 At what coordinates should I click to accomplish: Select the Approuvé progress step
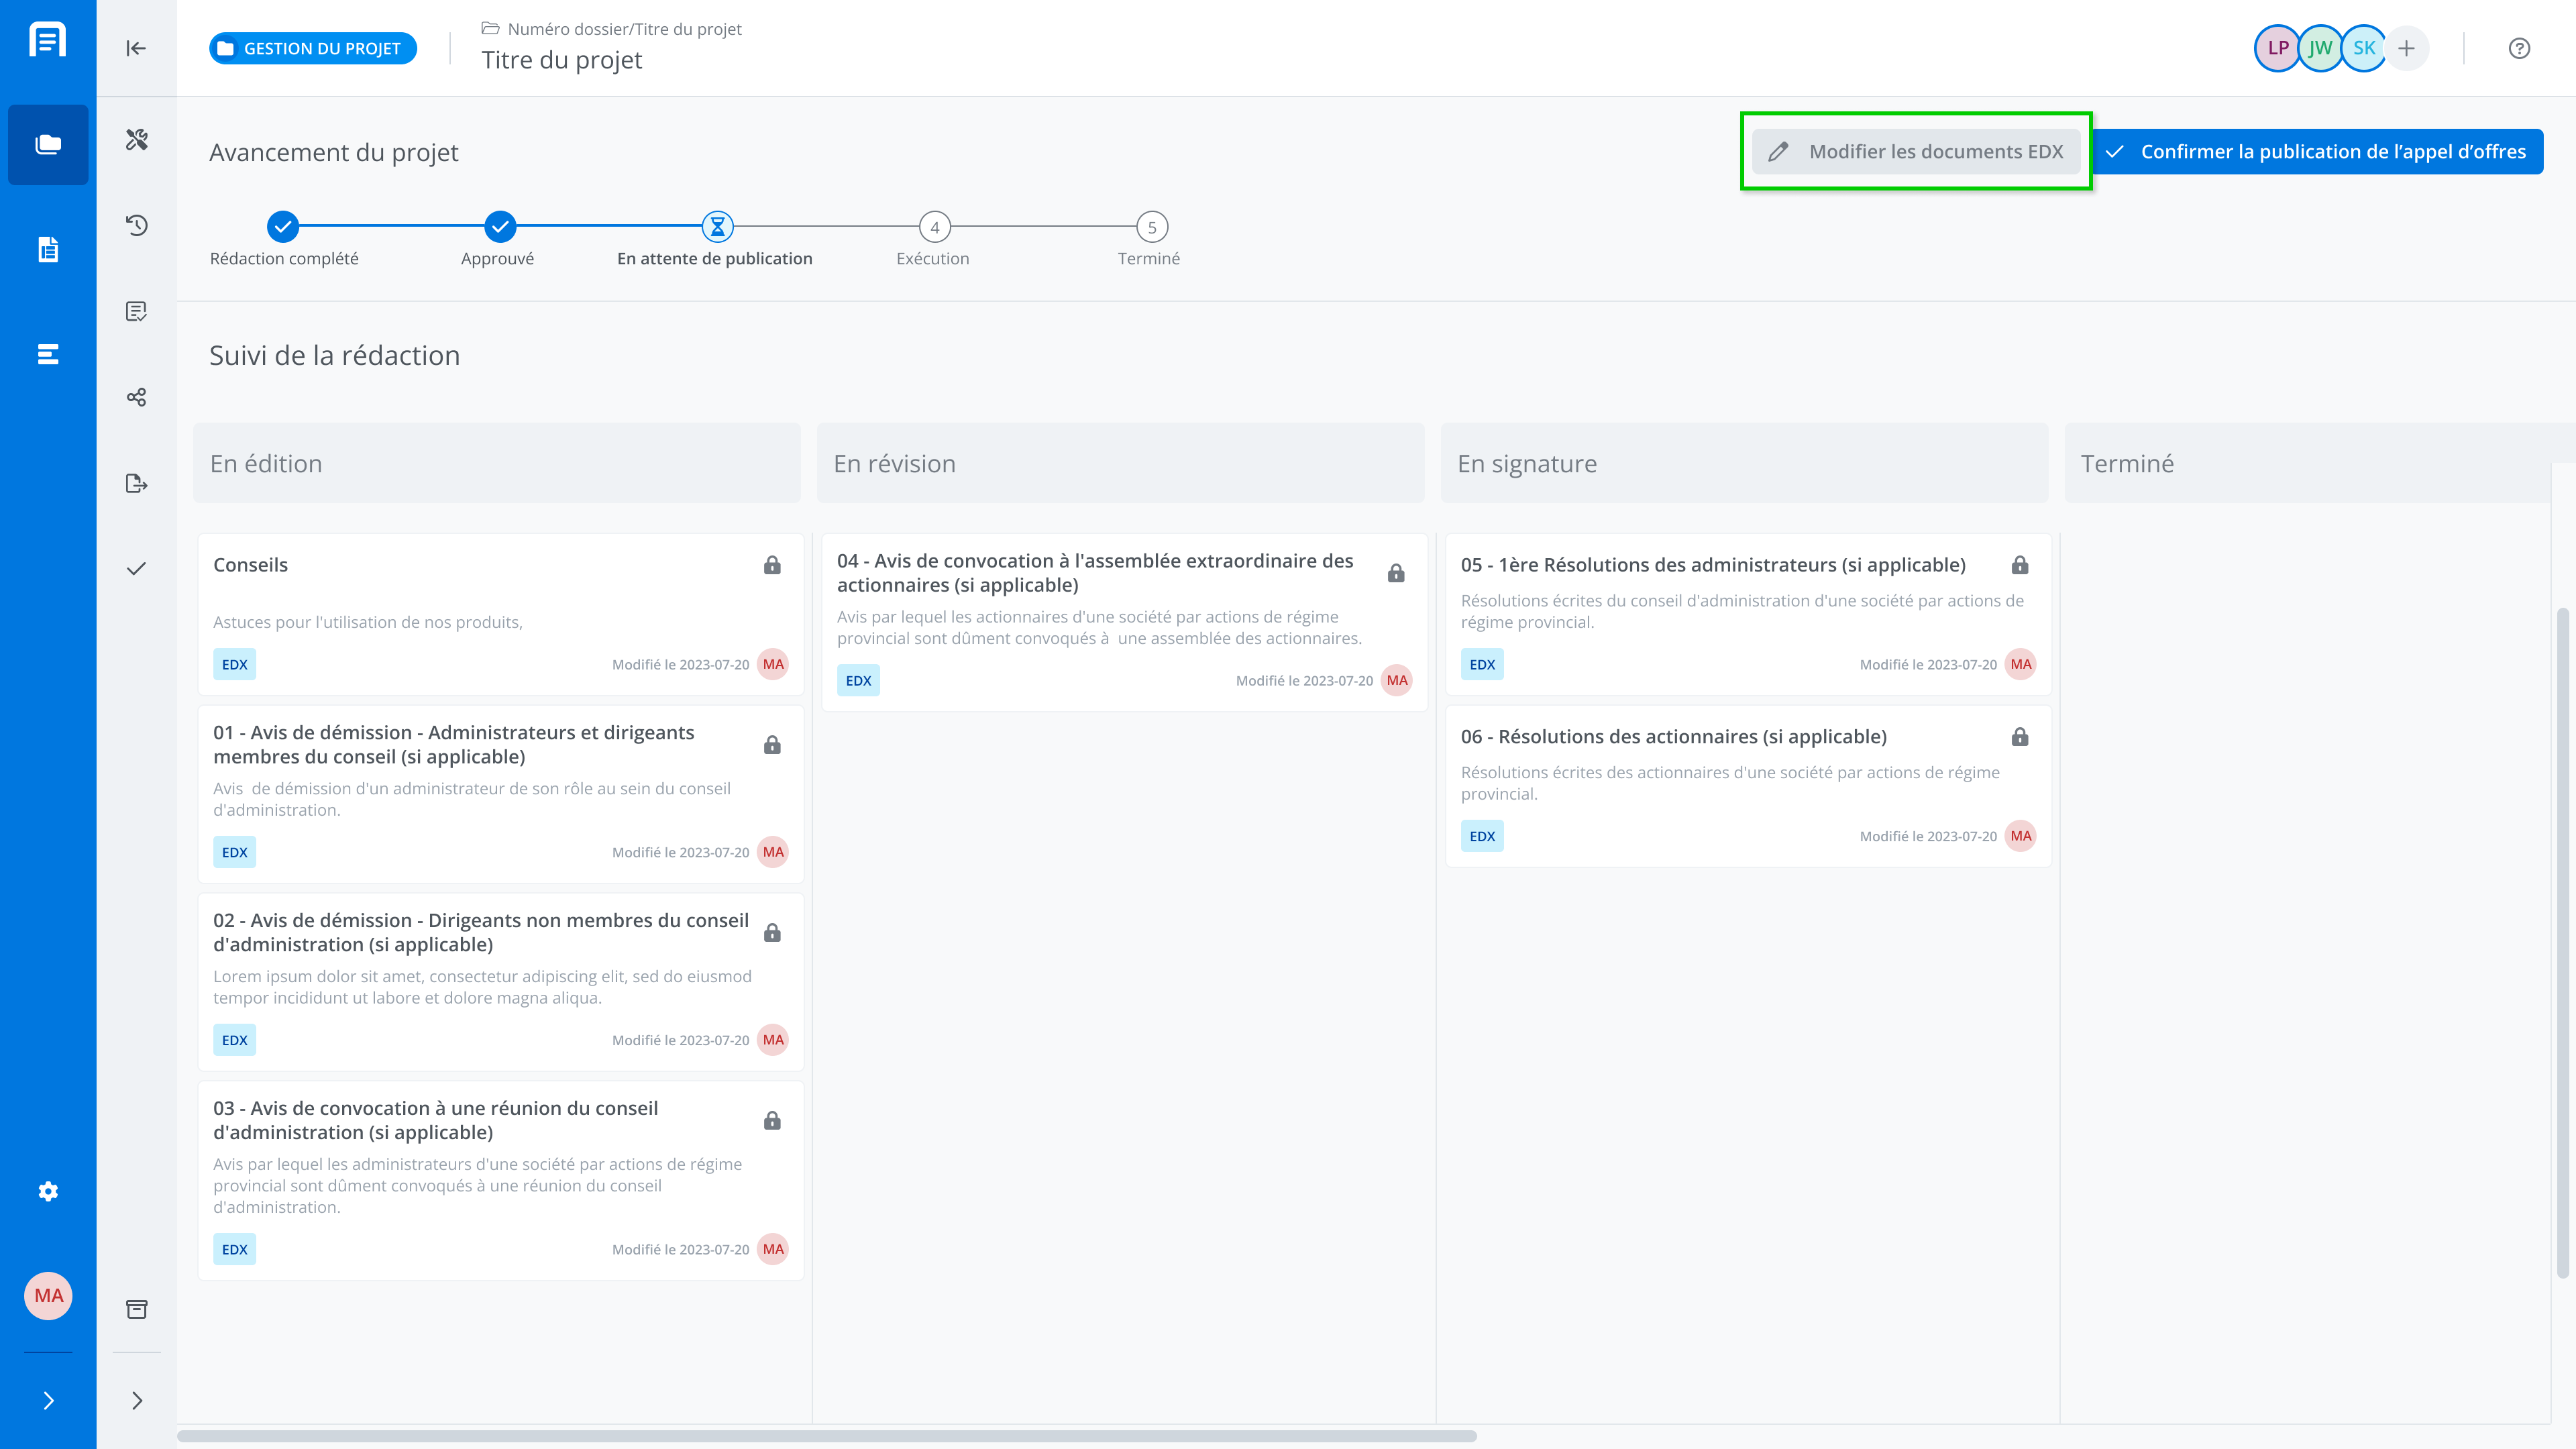click(500, 227)
